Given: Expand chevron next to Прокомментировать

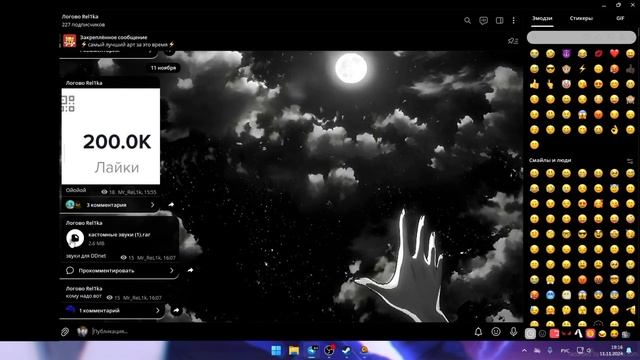Looking at the screenshot, I should [x=171, y=271].
